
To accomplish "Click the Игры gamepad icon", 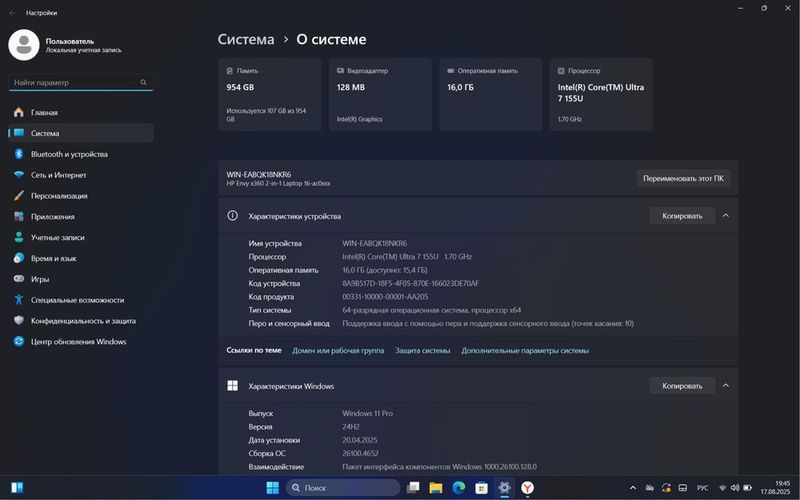I will pyautogui.click(x=19, y=279).
